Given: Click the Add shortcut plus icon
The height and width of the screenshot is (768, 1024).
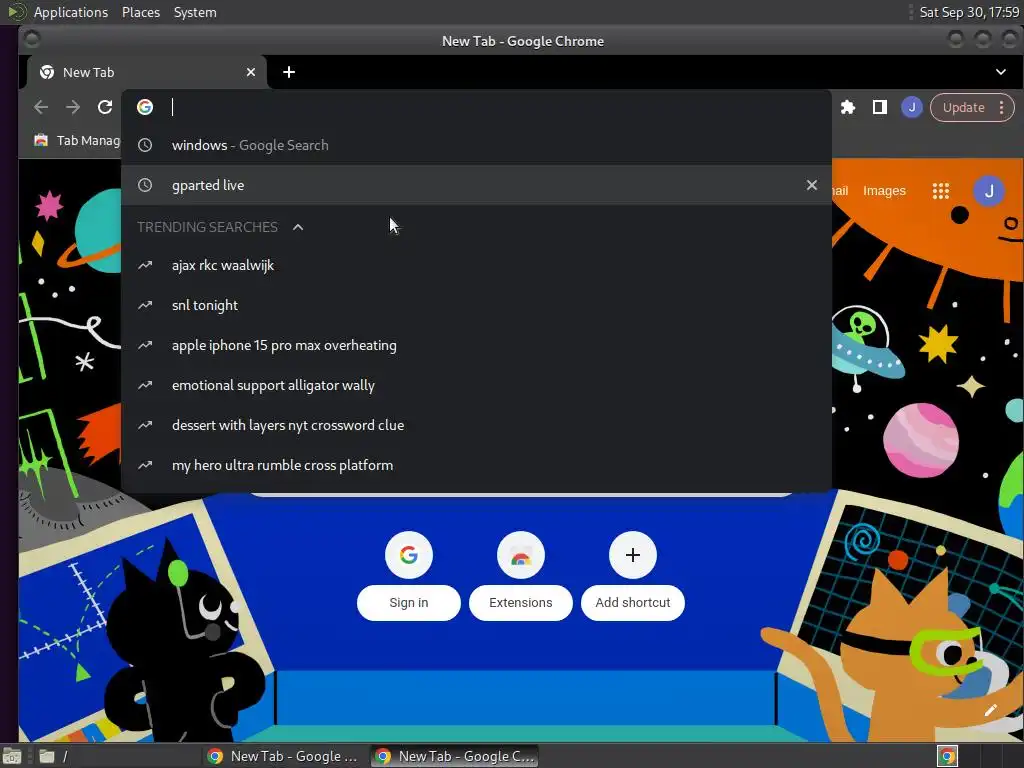Looking at the screenshot, I should click(x=632, y=555).
